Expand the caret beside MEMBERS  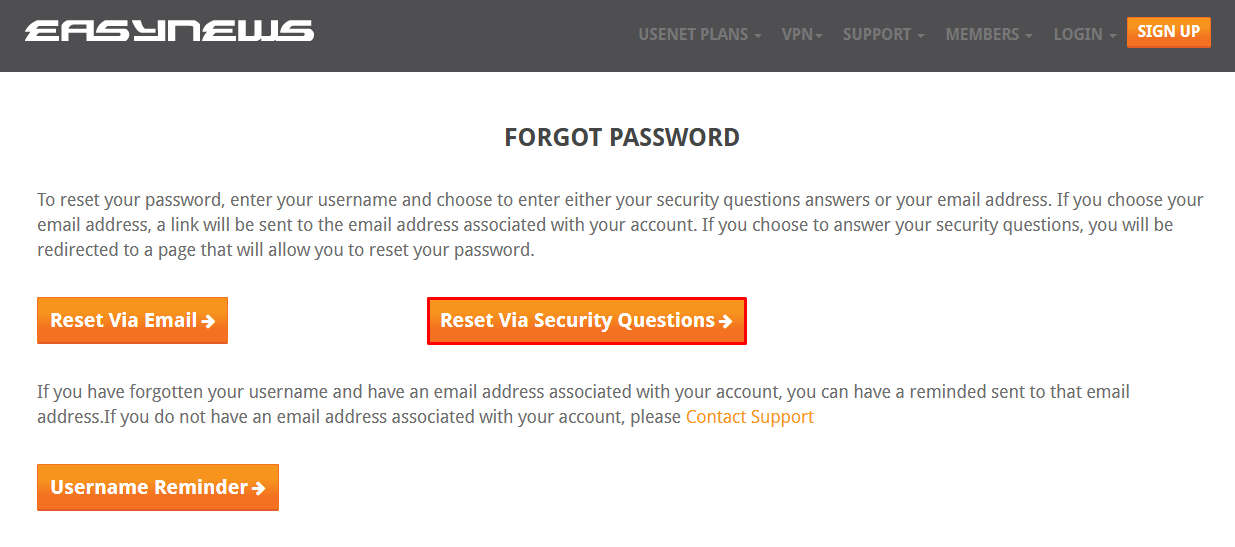coord(1029,36)
